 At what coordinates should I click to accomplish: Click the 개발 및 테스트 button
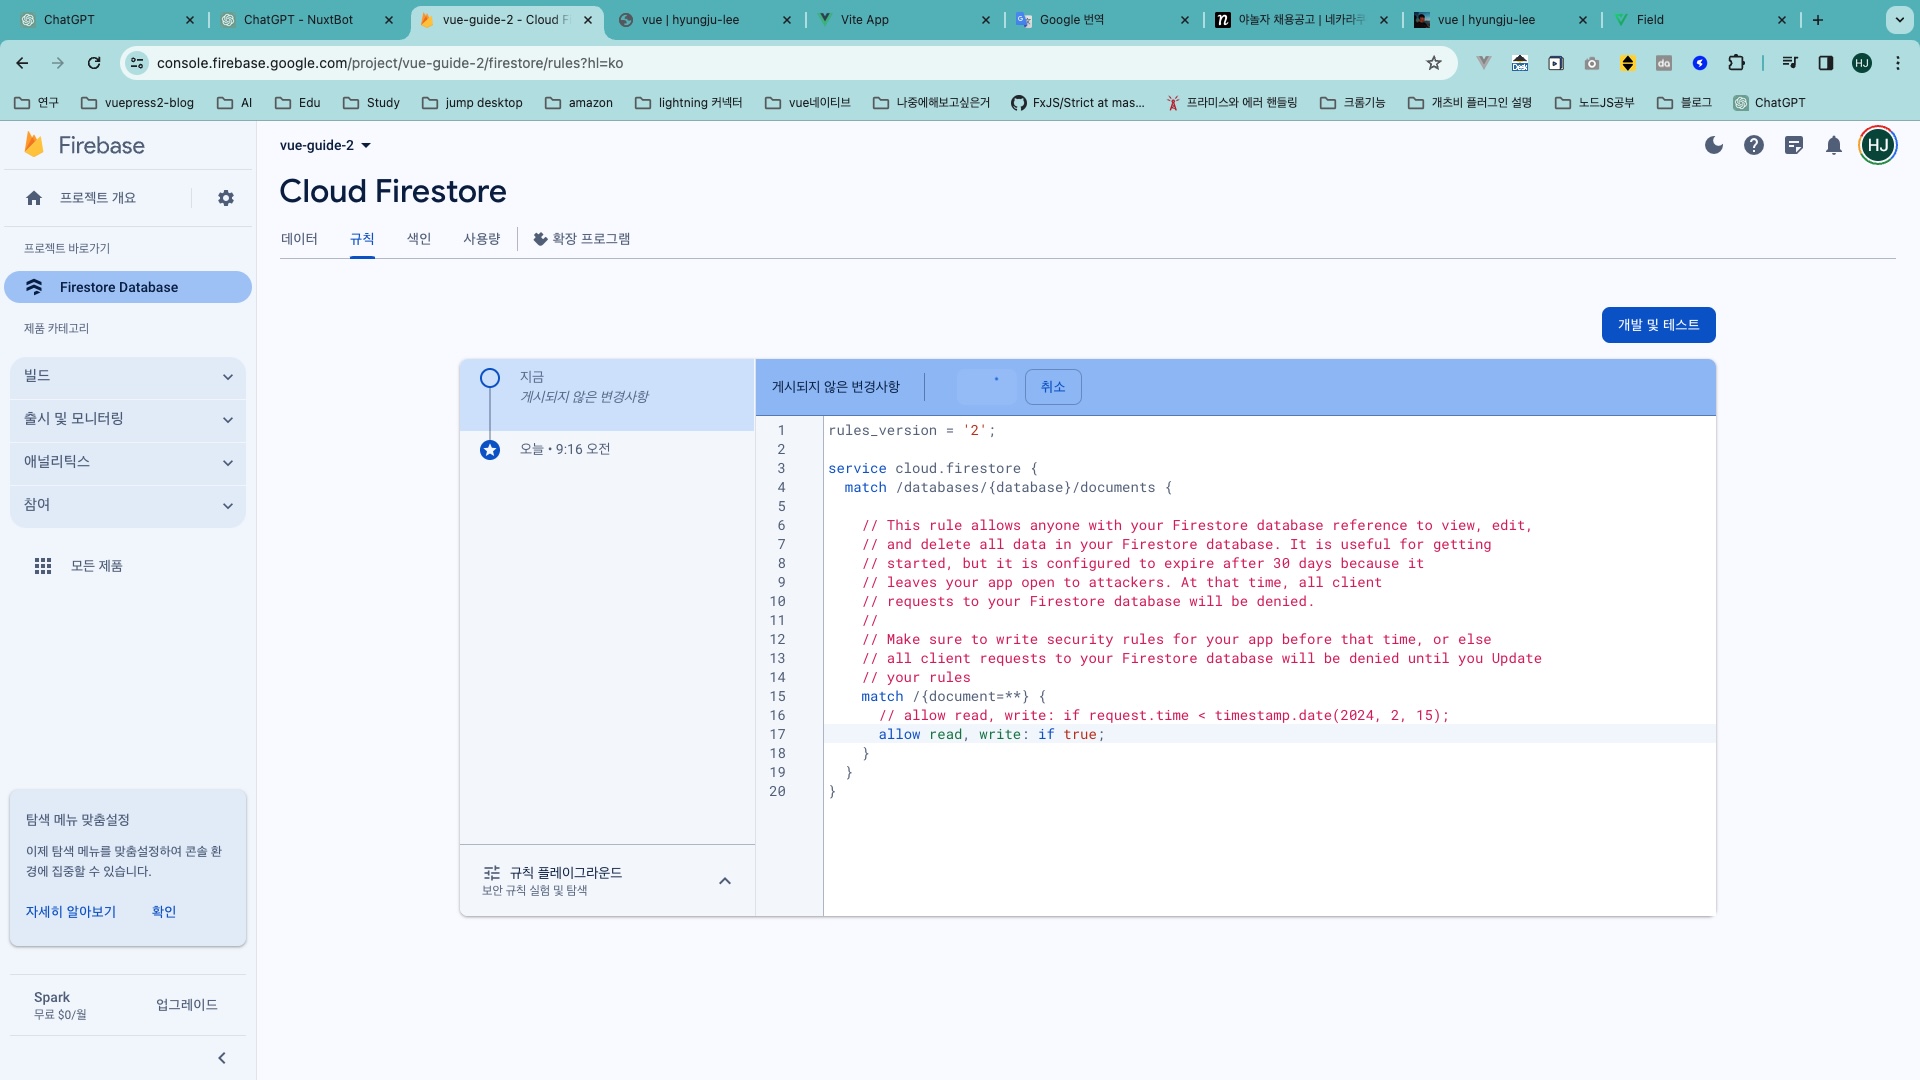pyautogui.click(x=1659, y=325)
